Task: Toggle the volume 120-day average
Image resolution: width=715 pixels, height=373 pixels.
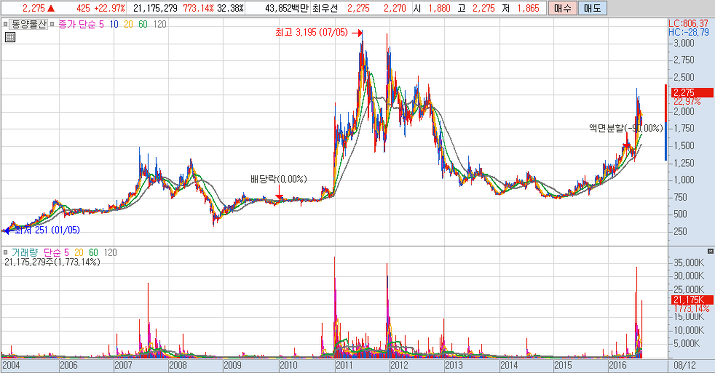Action: tap(110, 252)
